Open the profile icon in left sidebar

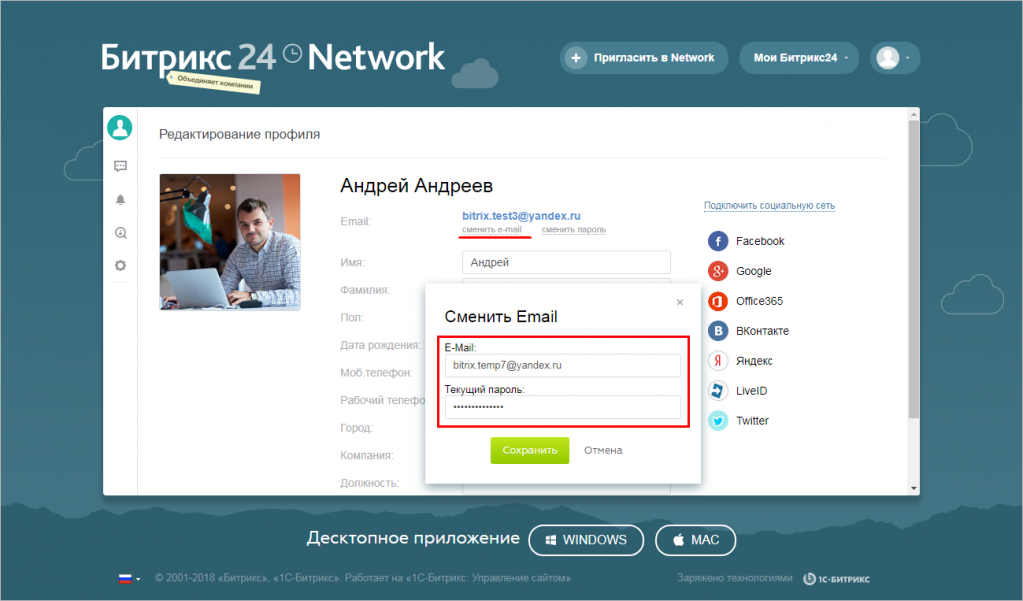120,127
